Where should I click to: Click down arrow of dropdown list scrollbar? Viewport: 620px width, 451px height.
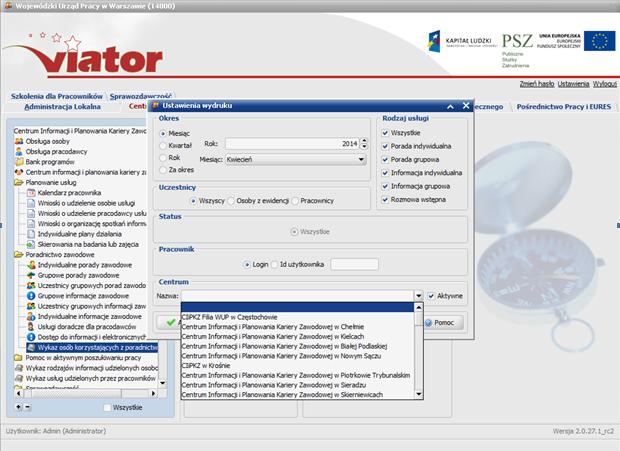419,394
